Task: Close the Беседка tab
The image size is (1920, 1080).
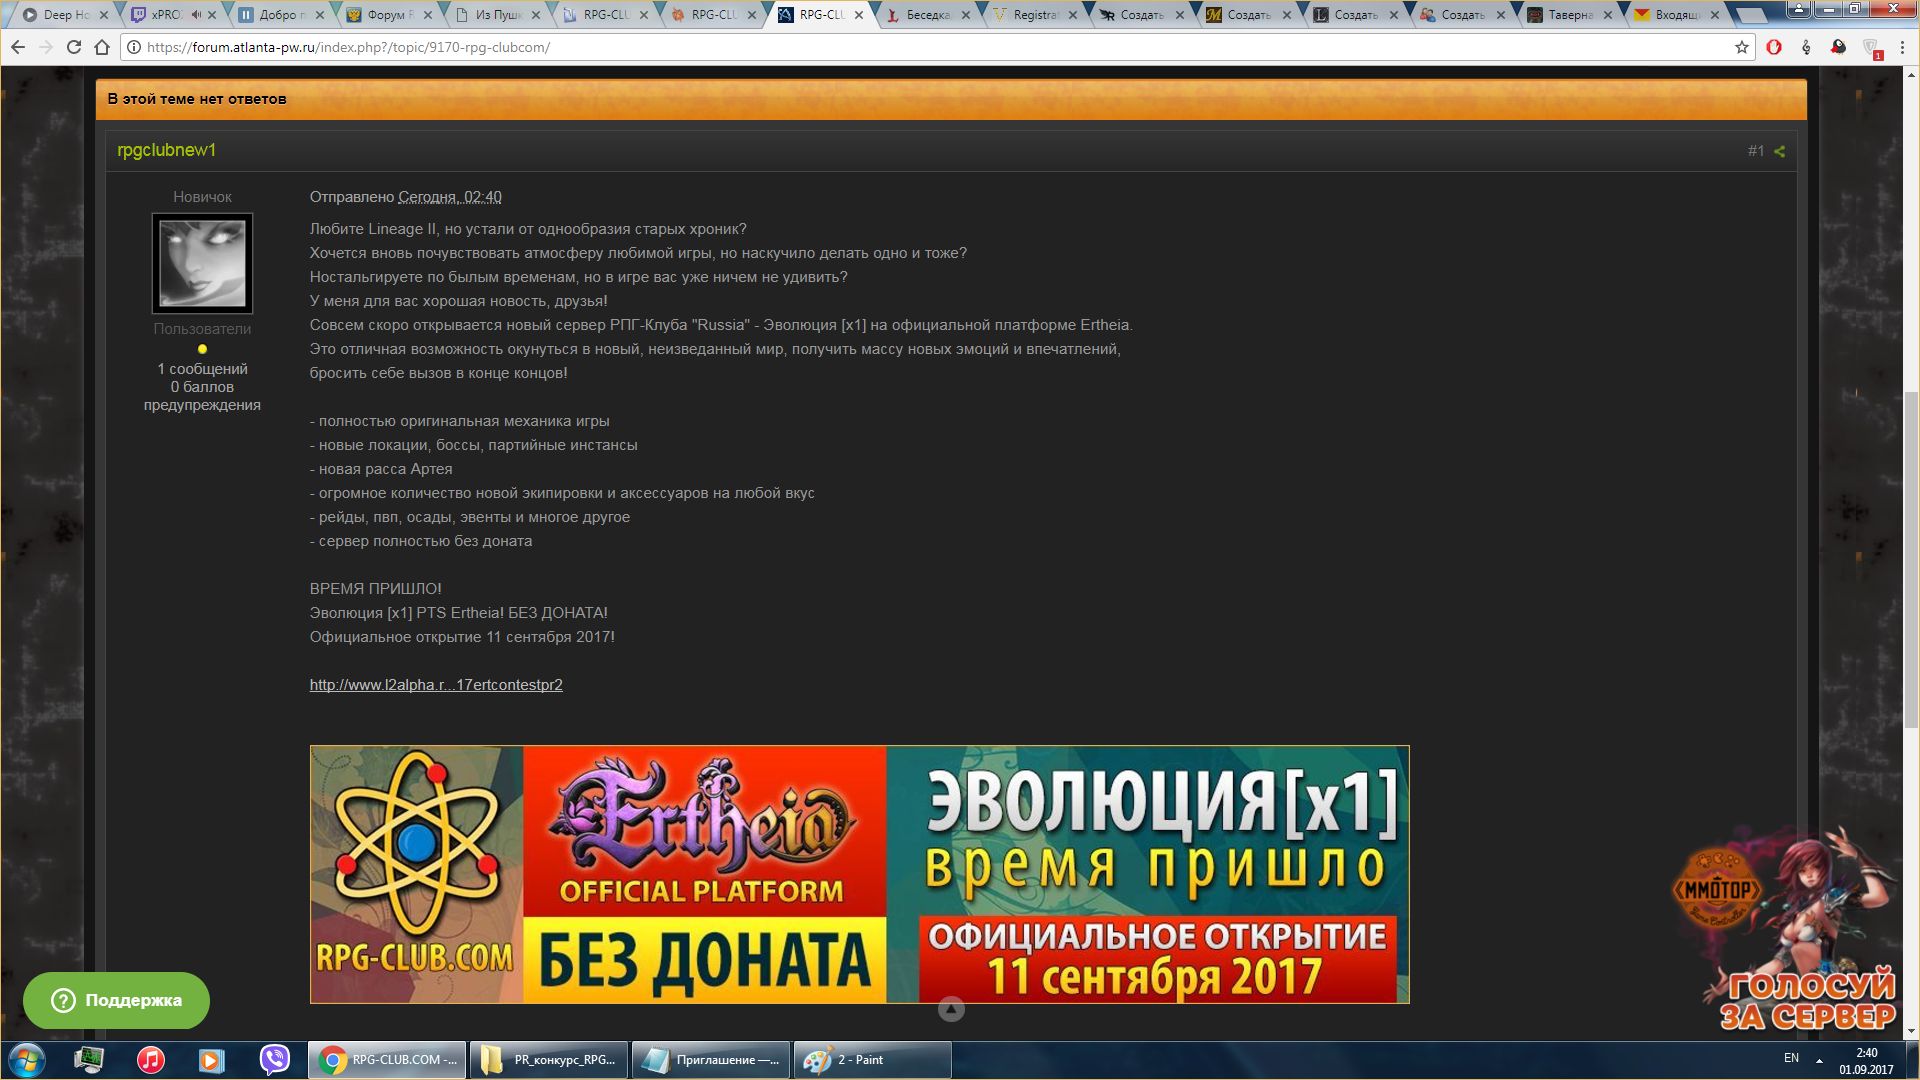Action: click(x=965, y=15)
